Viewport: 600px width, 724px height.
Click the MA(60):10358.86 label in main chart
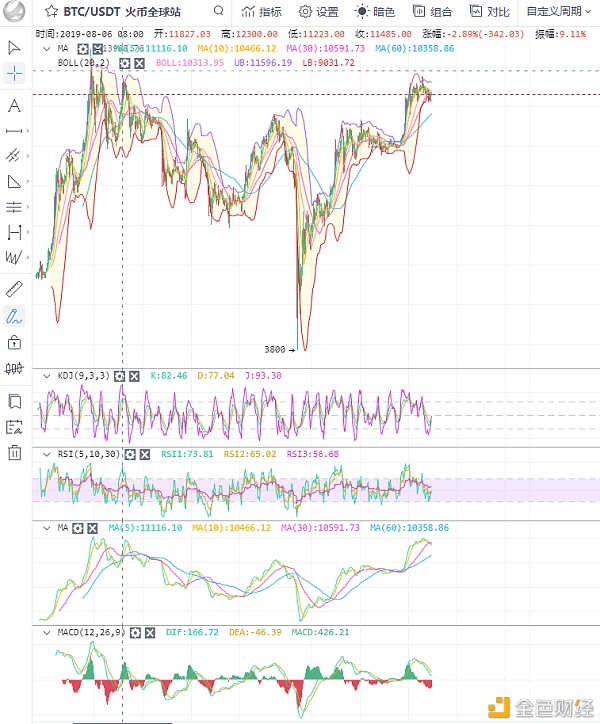pos(414,48)
